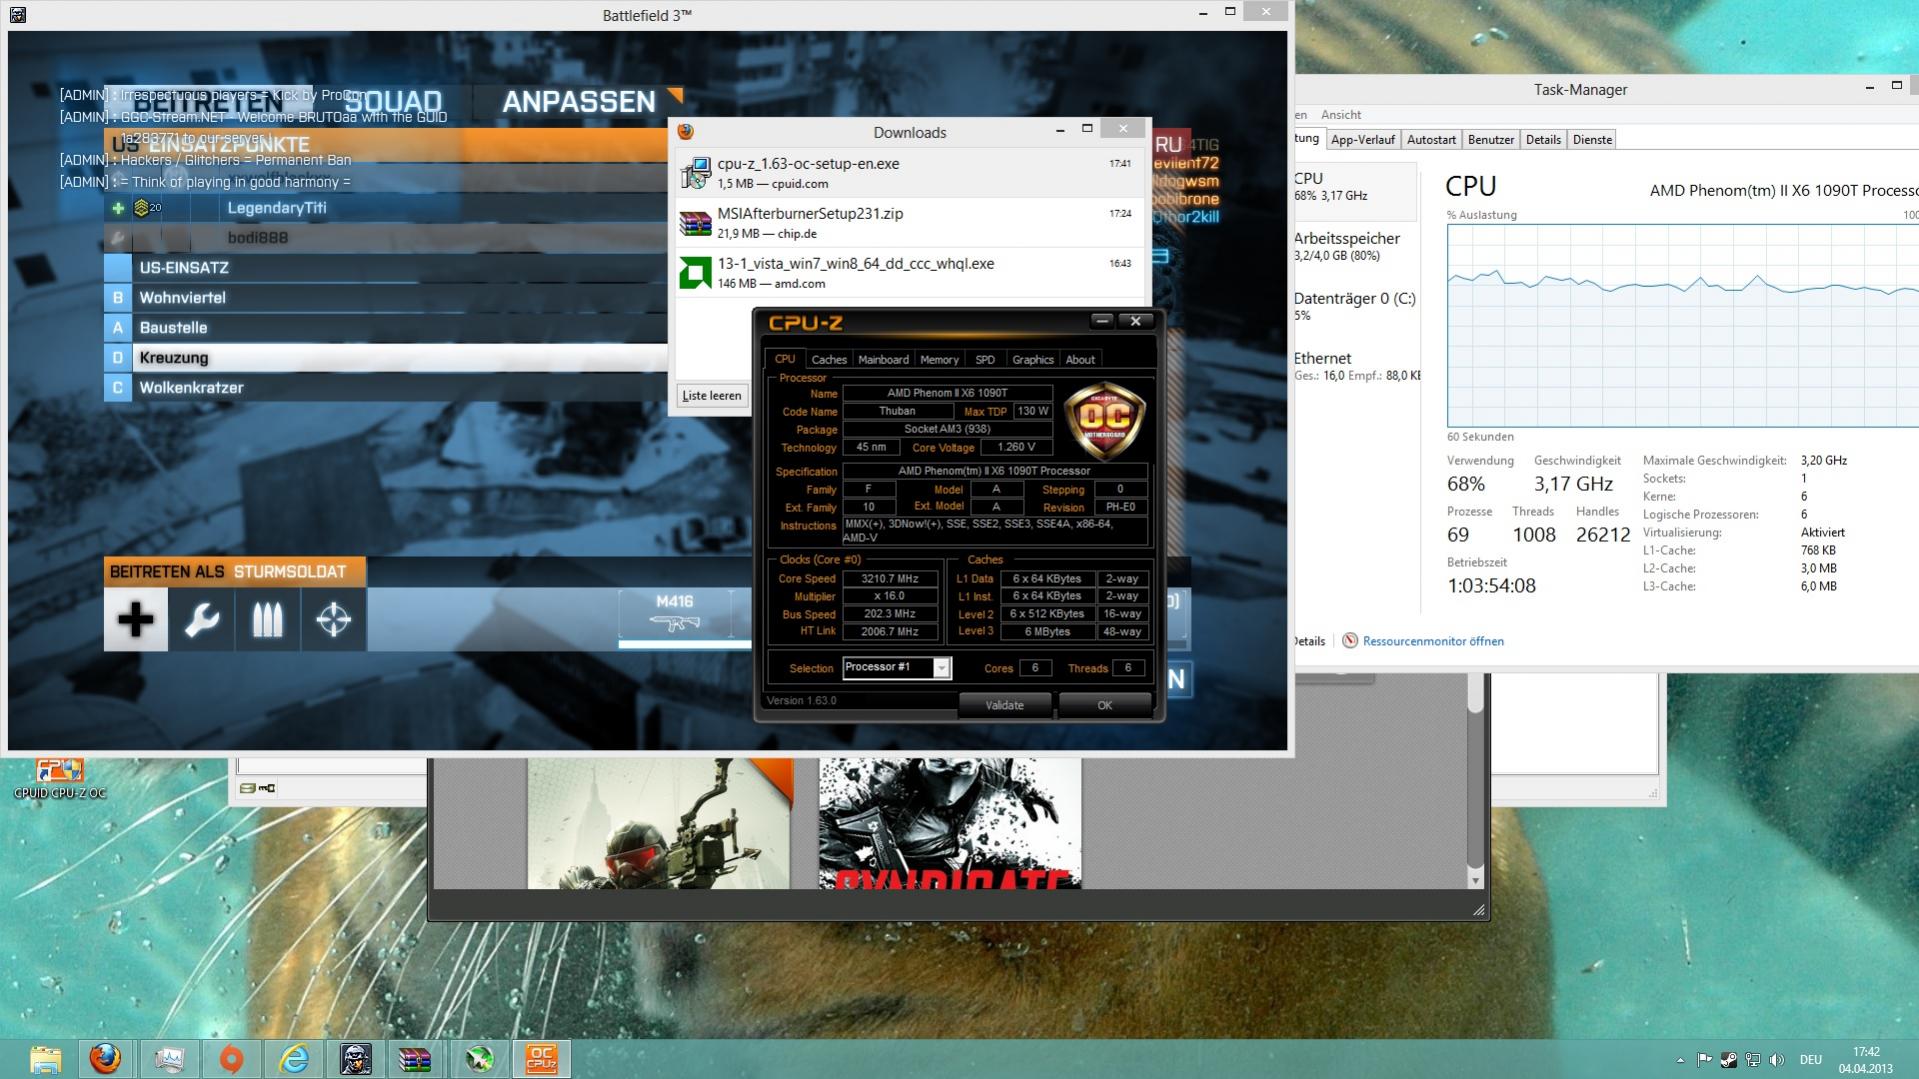Spawn on squadmate LegendaryTiti
This screenshot has width=1919, height=1079.
click(385, 208)
